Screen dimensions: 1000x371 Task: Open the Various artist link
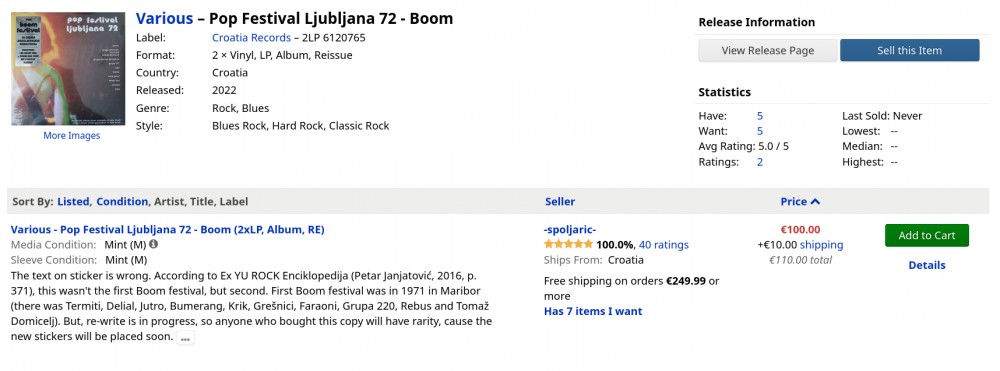pos(165,18)
